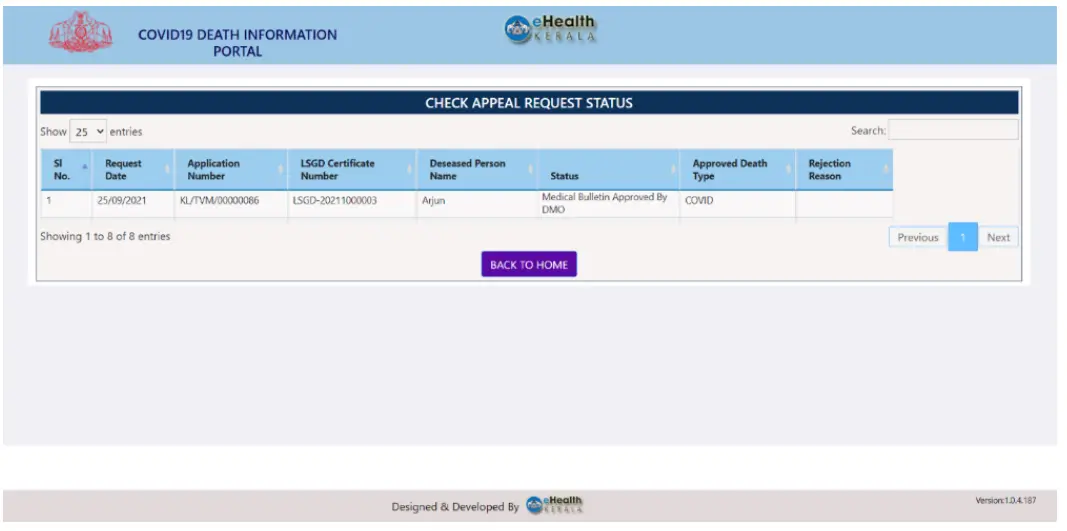
Task: Sort table by Sl No. column
Action: [x=65, y=170]
